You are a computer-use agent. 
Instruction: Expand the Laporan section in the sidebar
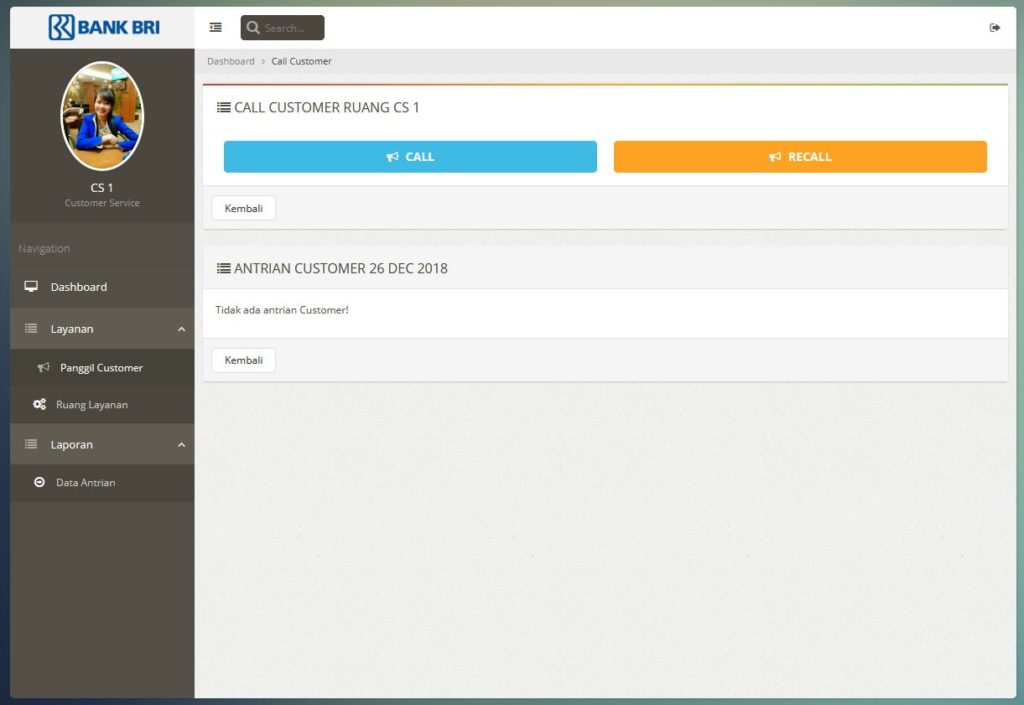pos(181,444)
